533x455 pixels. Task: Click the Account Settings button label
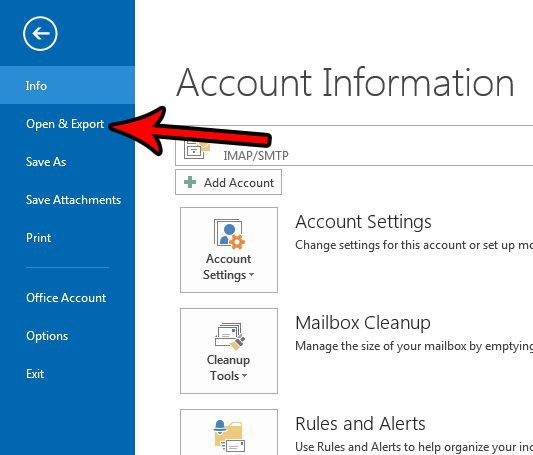pos(228,267)
